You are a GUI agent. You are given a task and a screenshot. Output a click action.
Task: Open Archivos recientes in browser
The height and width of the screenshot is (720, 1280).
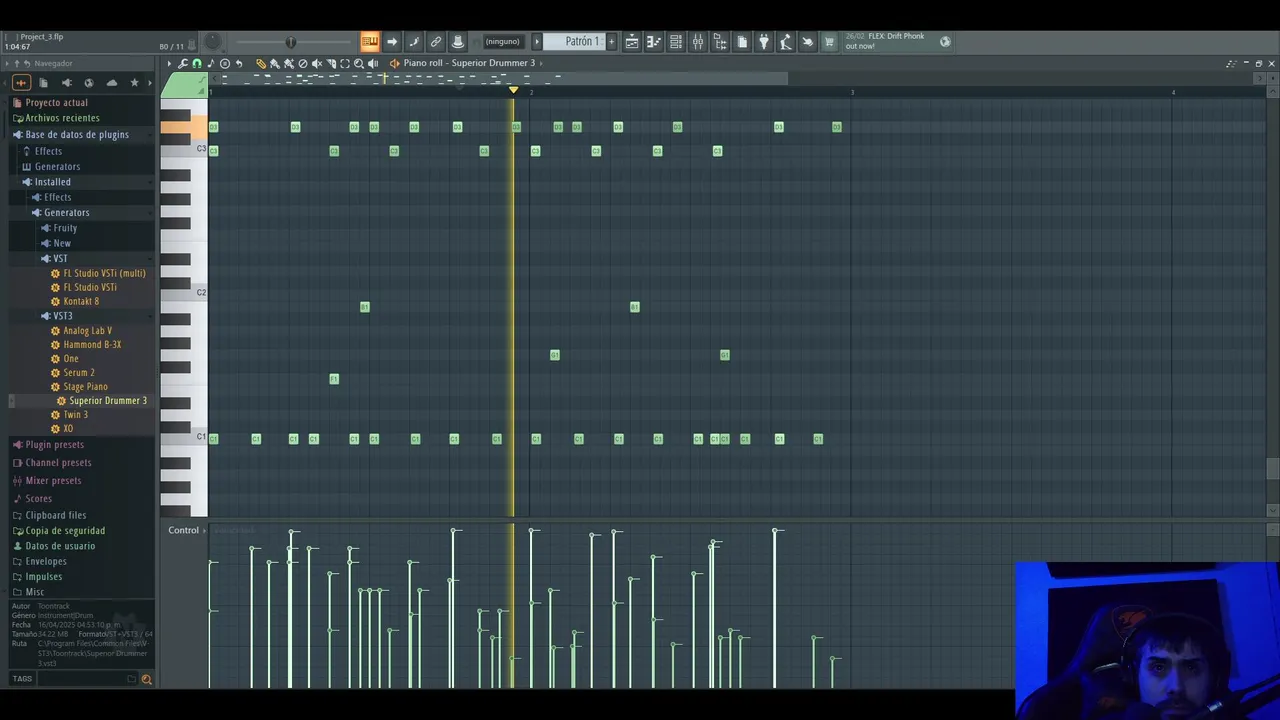coord(62,118)
